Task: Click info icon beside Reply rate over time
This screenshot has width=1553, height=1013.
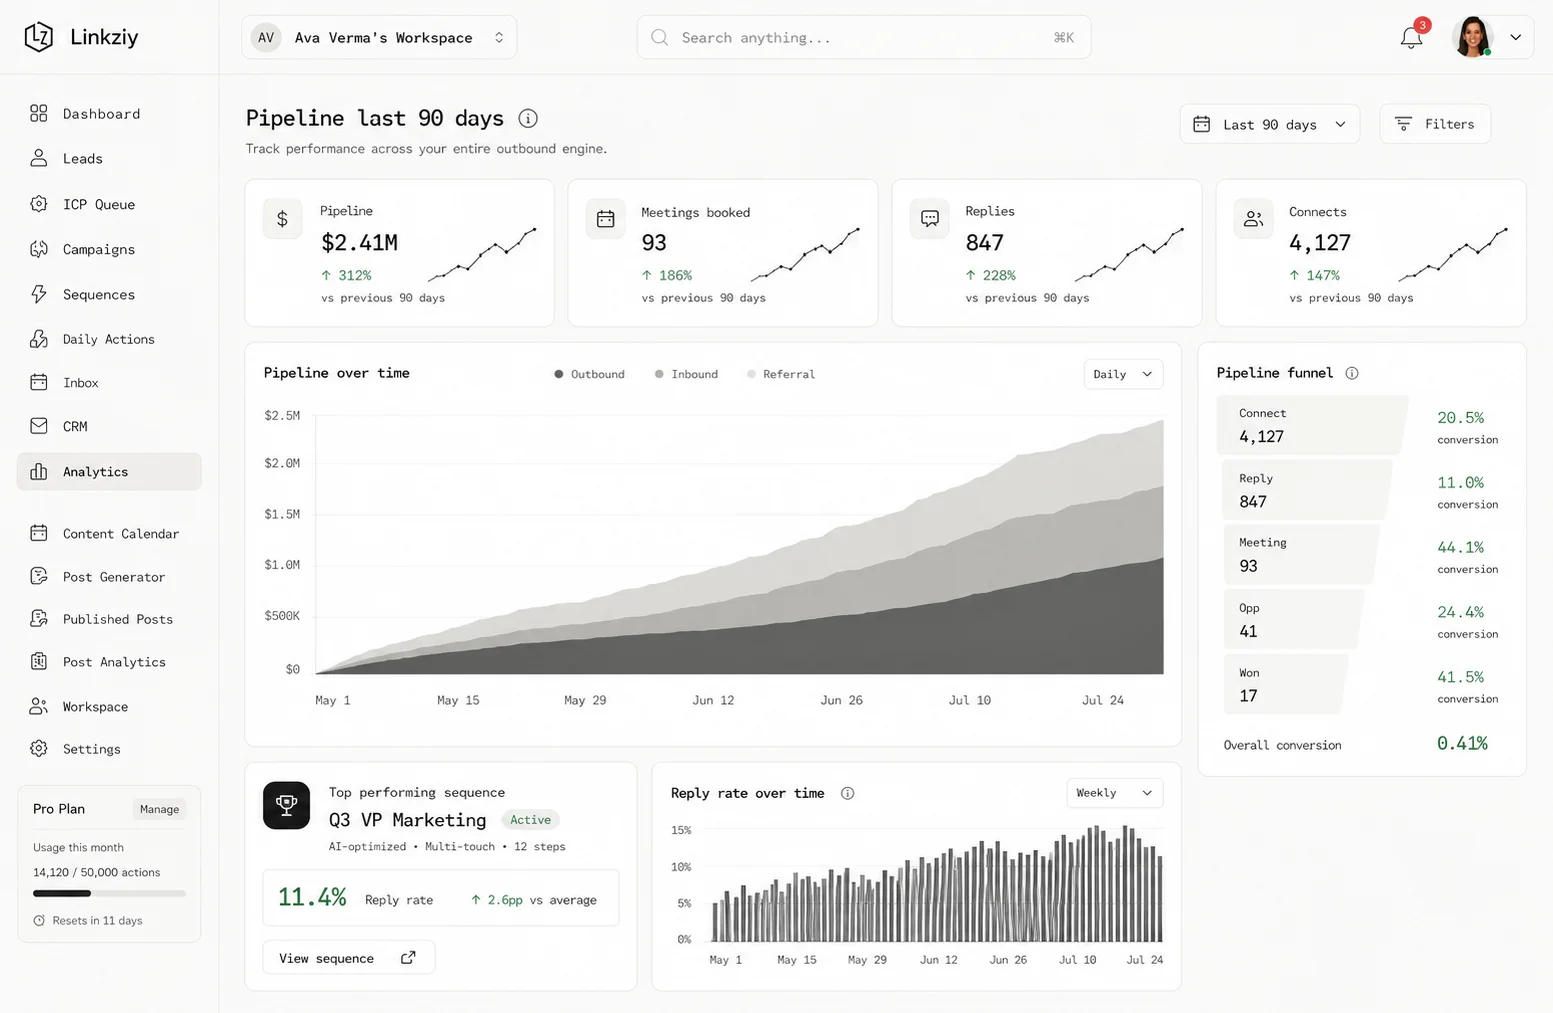Action: [x=847, y=793]
